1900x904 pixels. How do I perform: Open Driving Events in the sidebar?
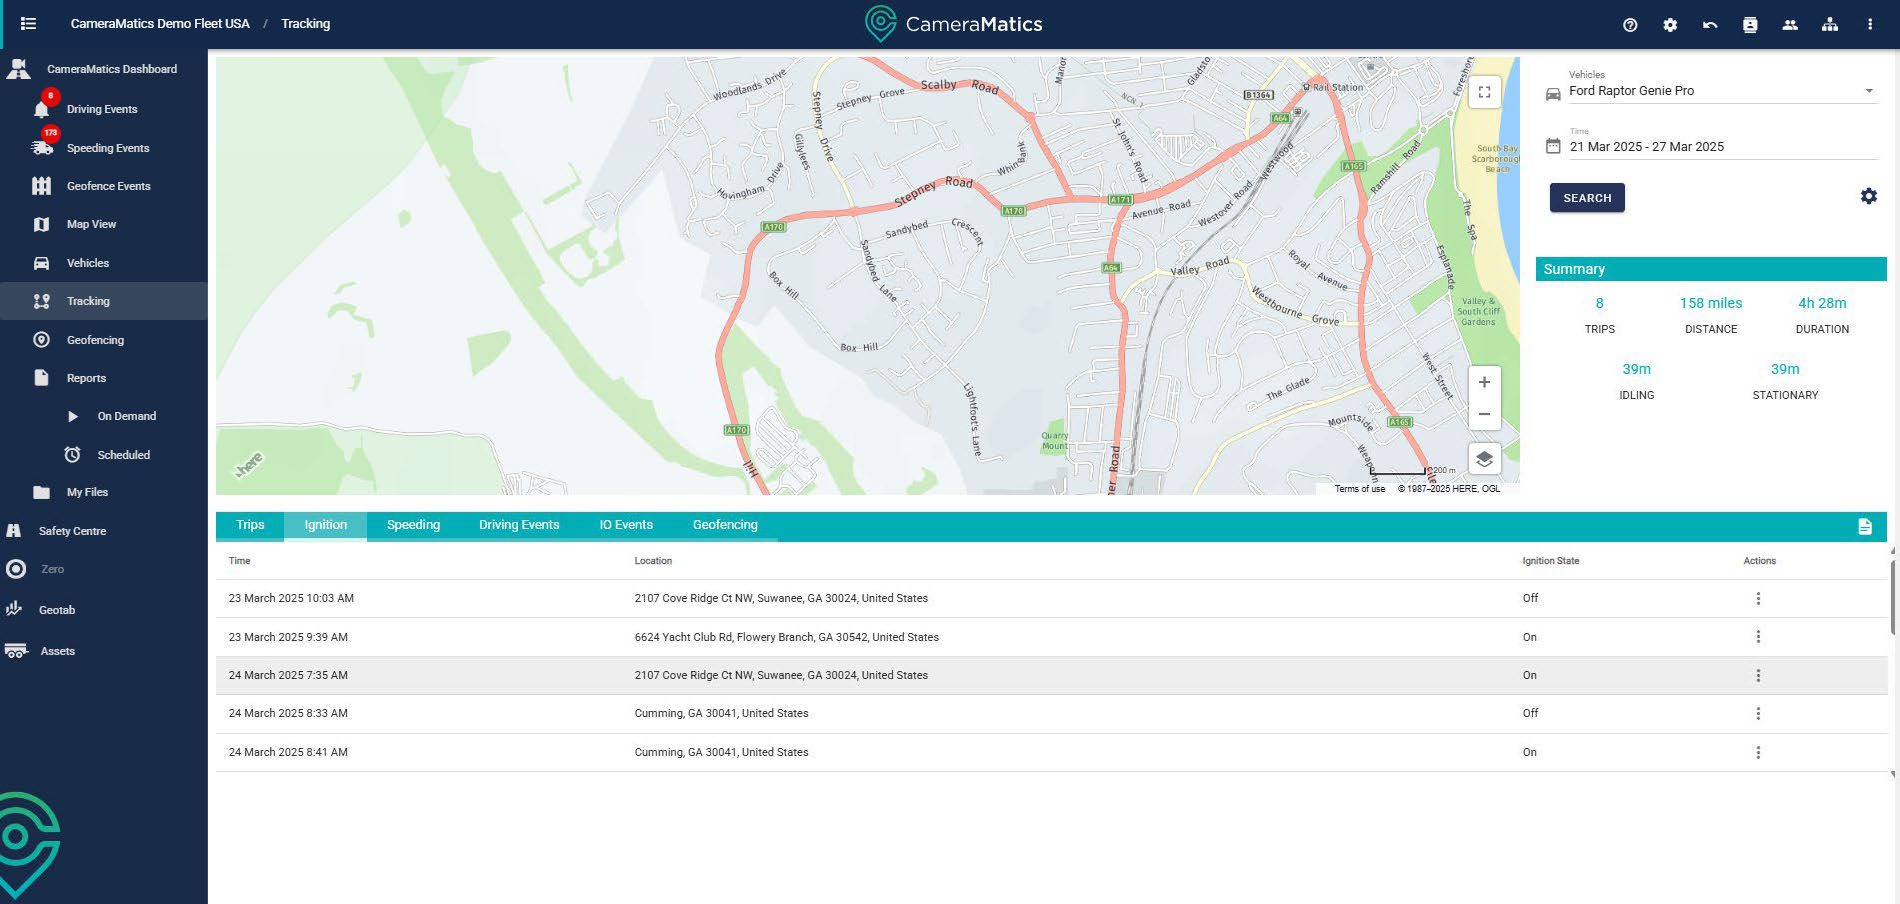point(102,109)
